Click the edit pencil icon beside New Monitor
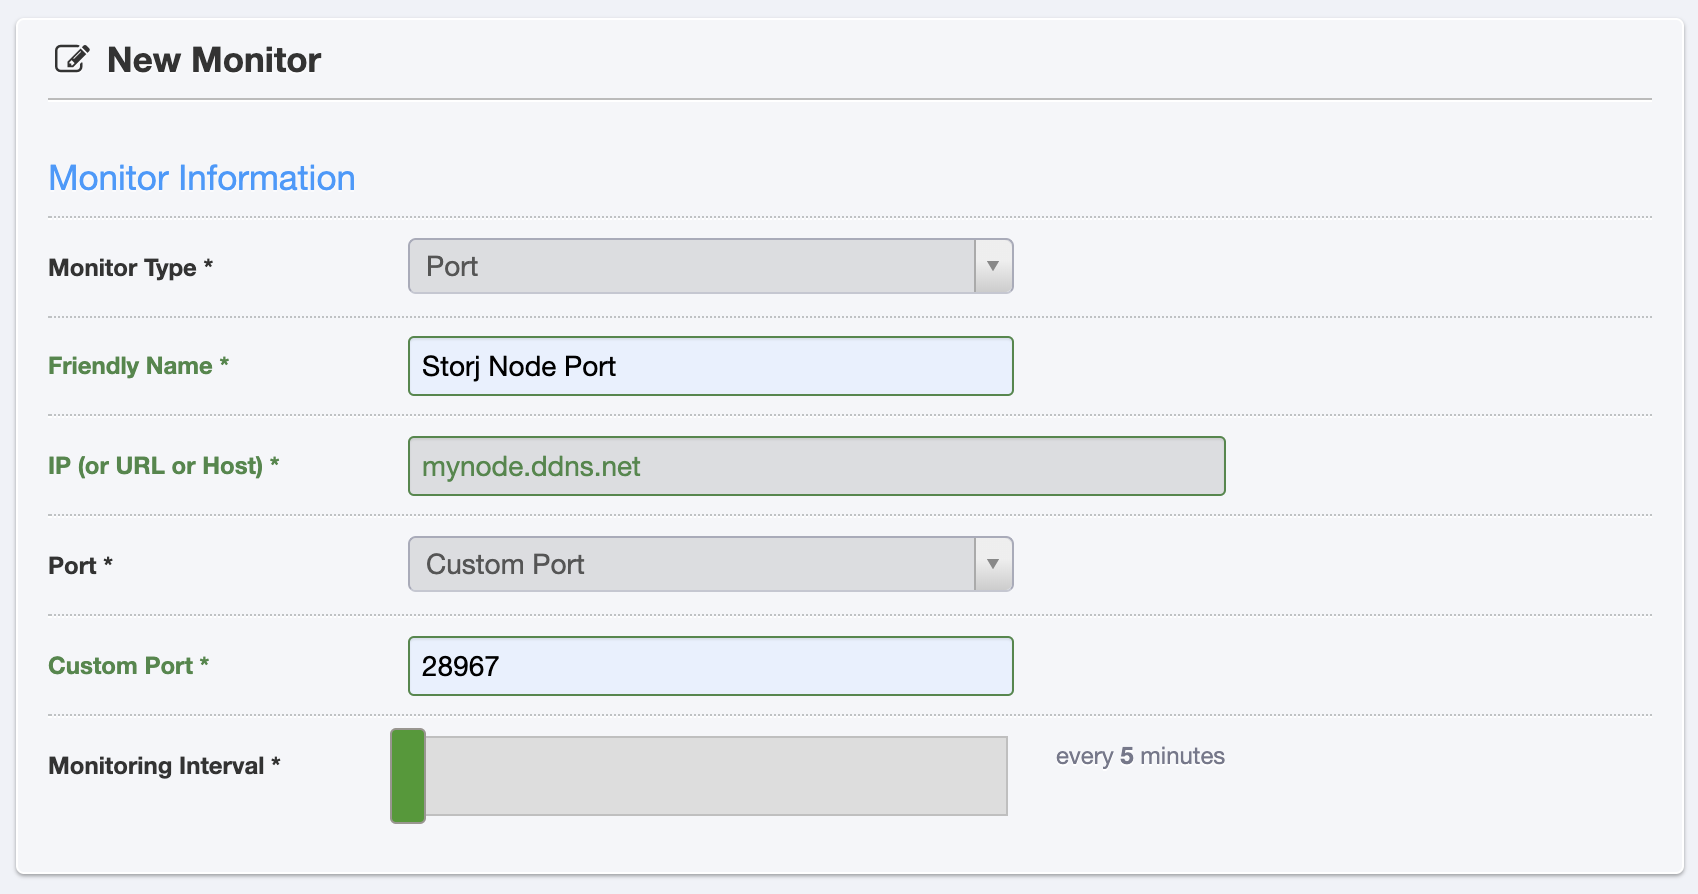Screen dimensions: 1698x894 pyautogui.click(x=72, y=59)
